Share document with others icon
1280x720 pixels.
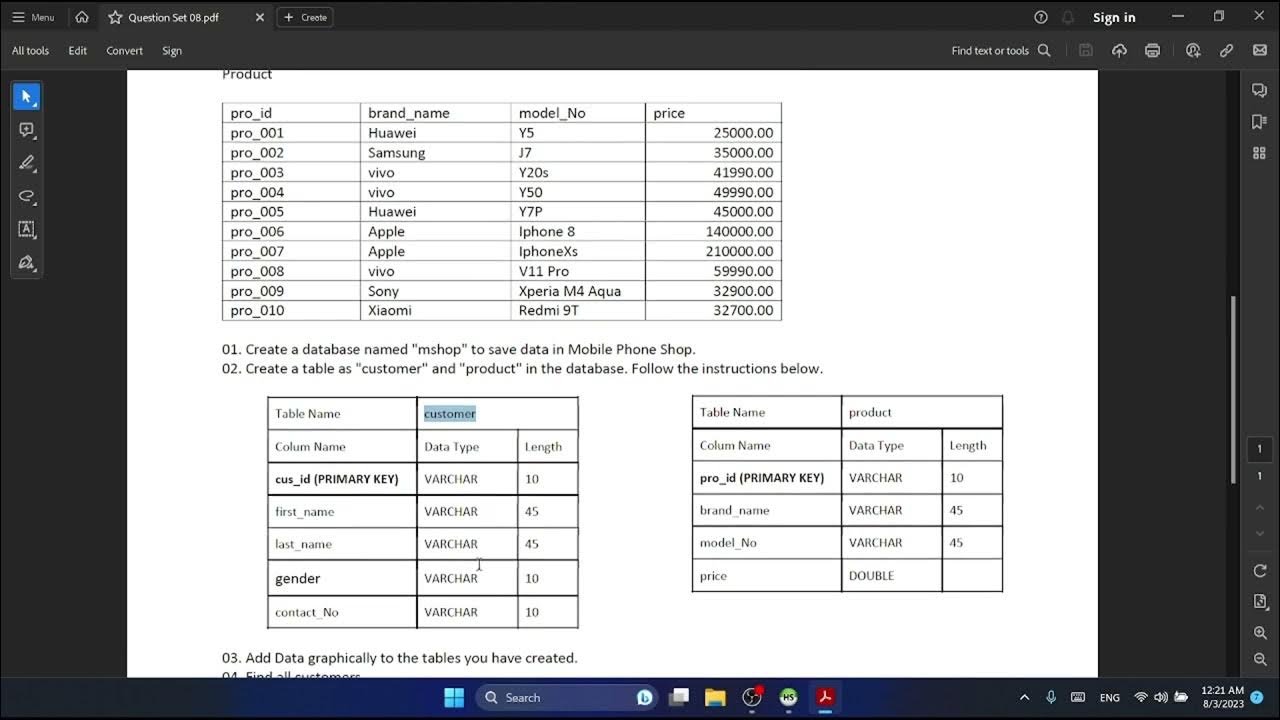[x=1193, y=50]
